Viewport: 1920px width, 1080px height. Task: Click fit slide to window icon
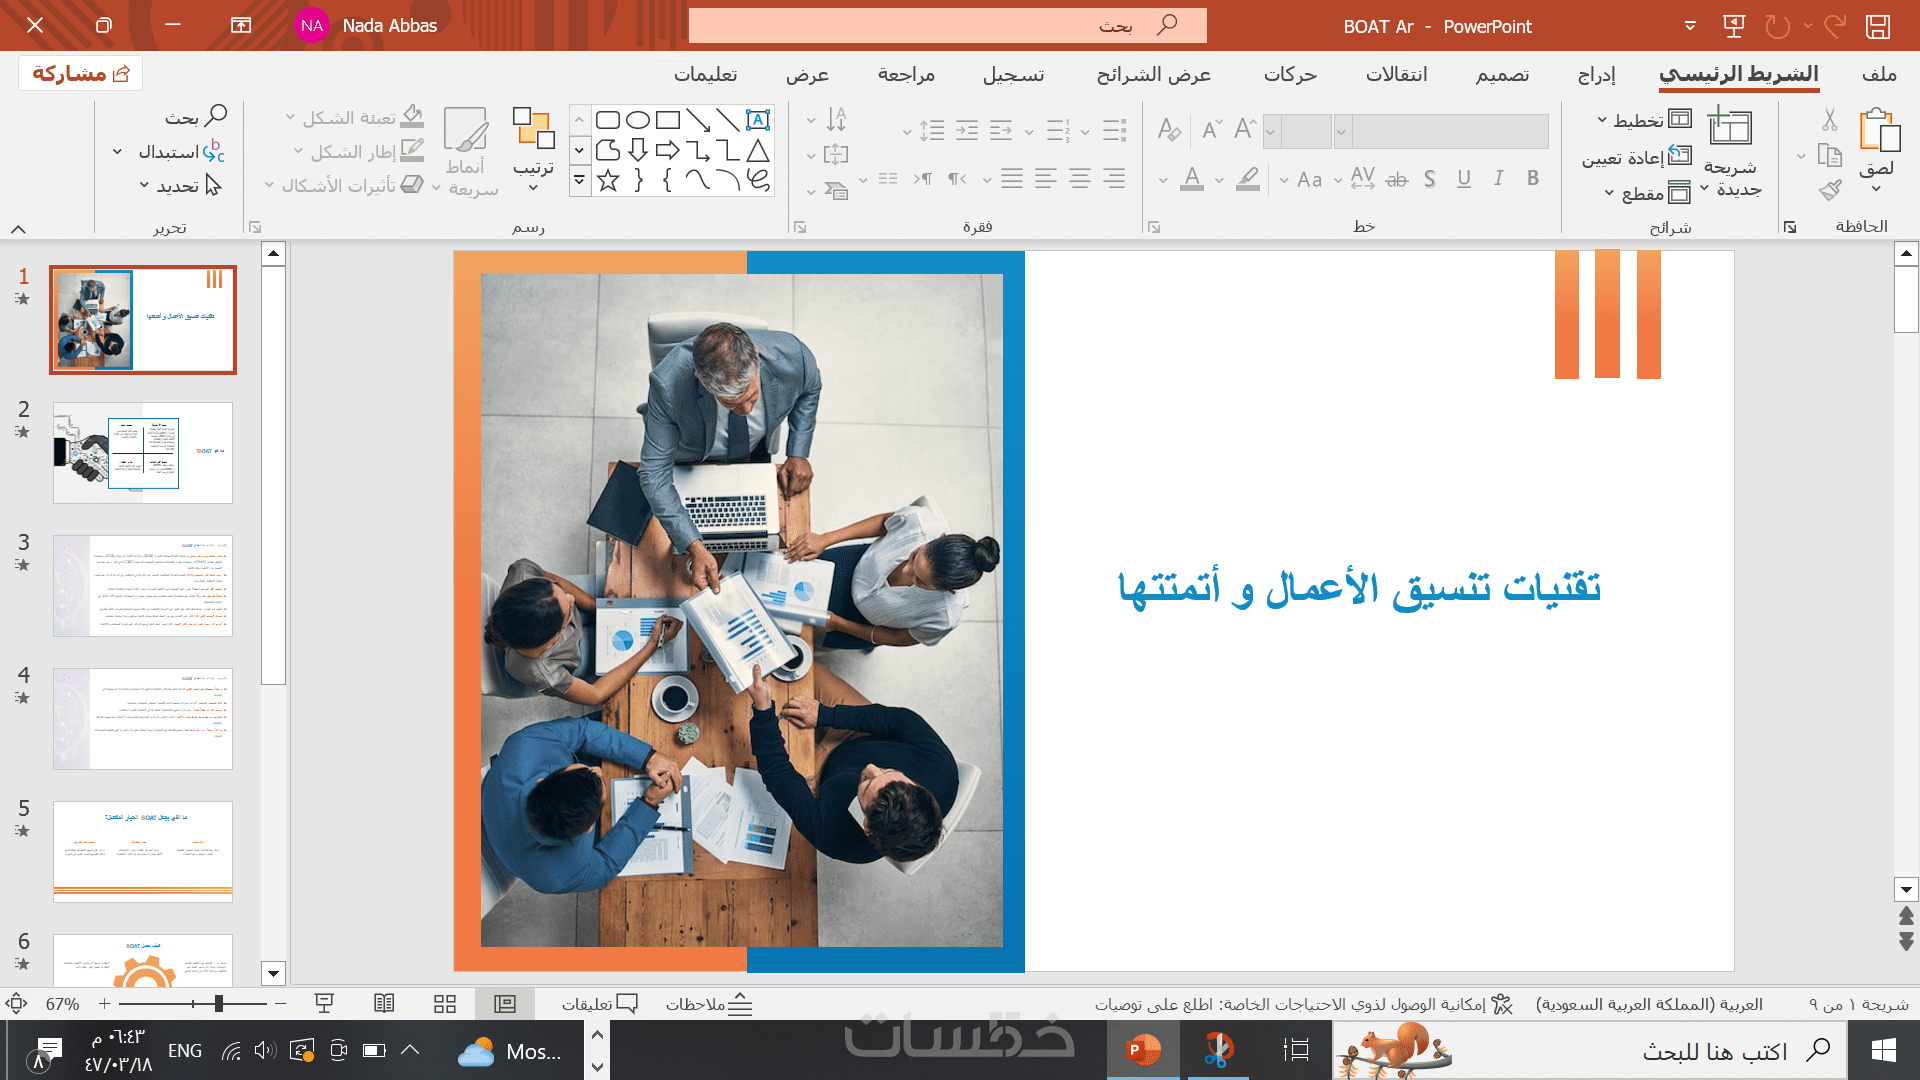17,1004
